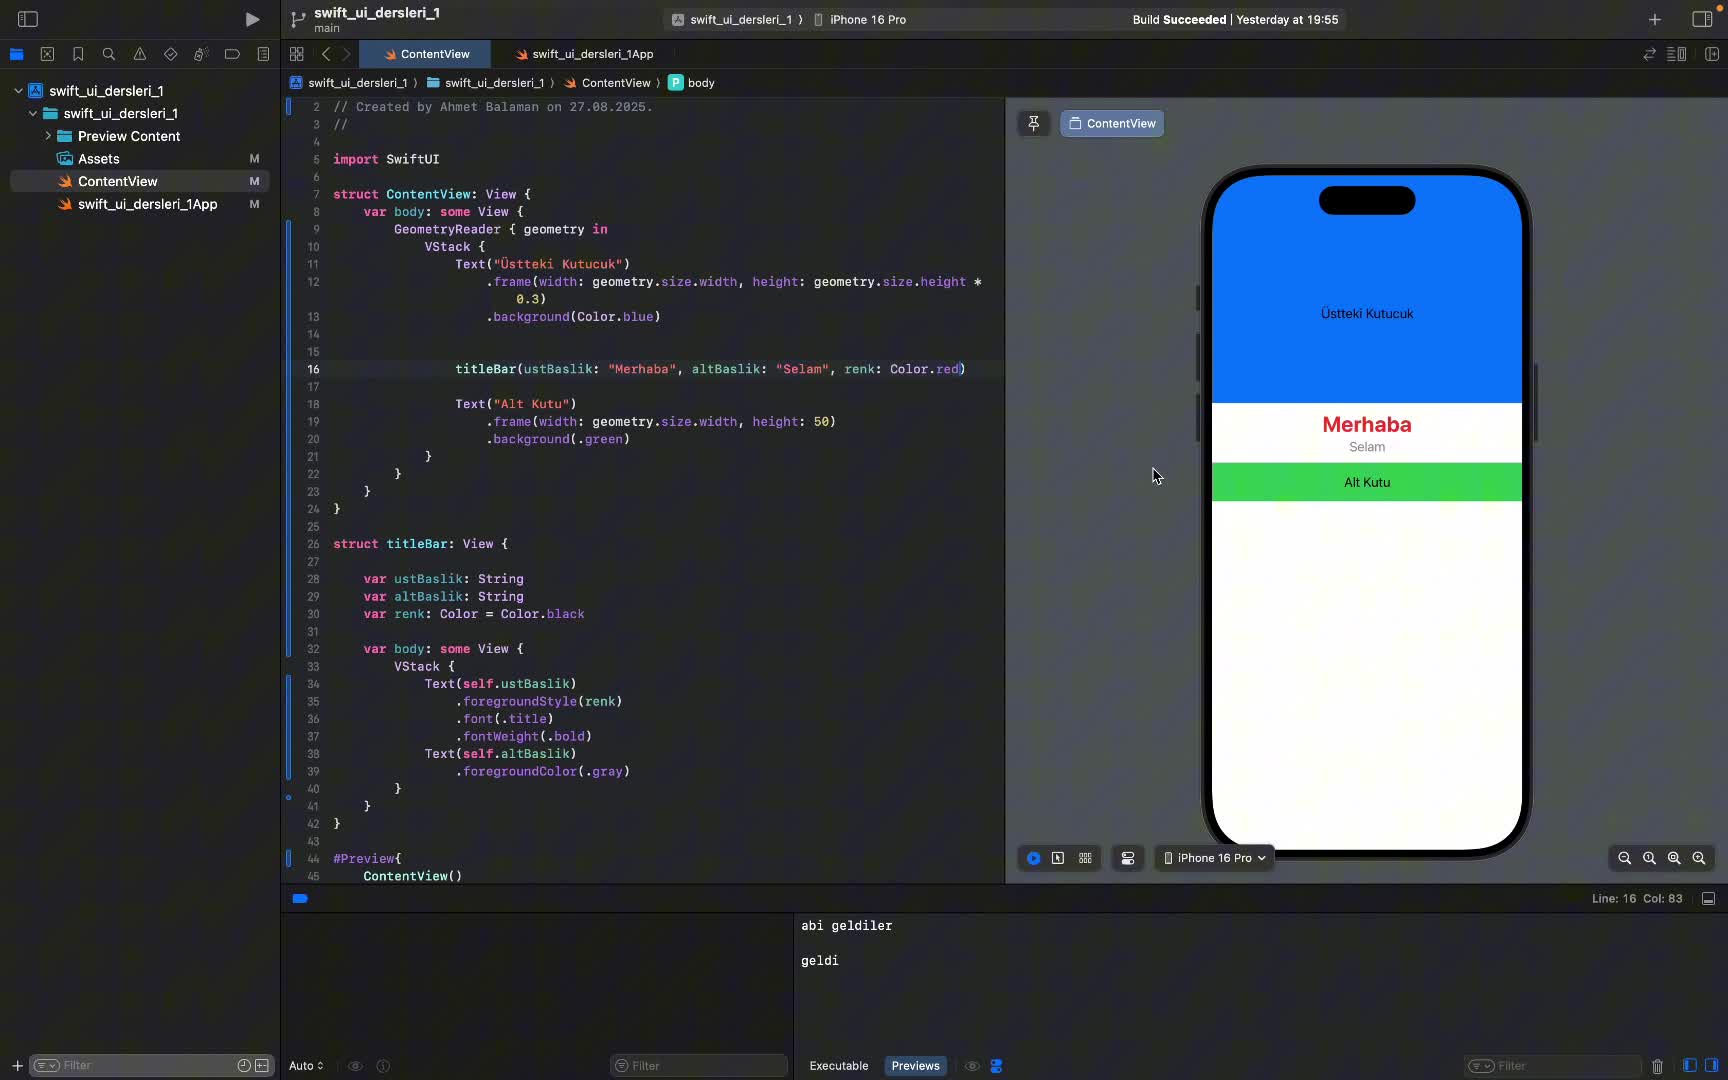Switch console to Executable output
Image resolution: width=1728 pixels, height=1080 pixels.
(x=838, y=1066)
